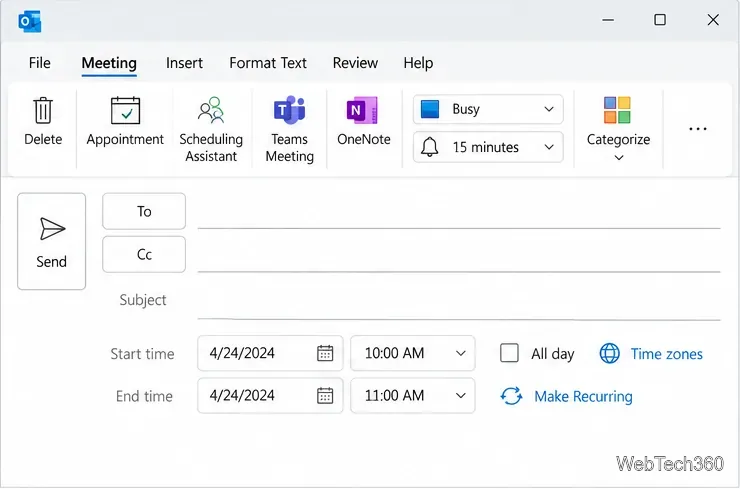Click the Outlook logo in title bar
The height and width of the screenshot is (489, 740).
click(x=30, y=22)
